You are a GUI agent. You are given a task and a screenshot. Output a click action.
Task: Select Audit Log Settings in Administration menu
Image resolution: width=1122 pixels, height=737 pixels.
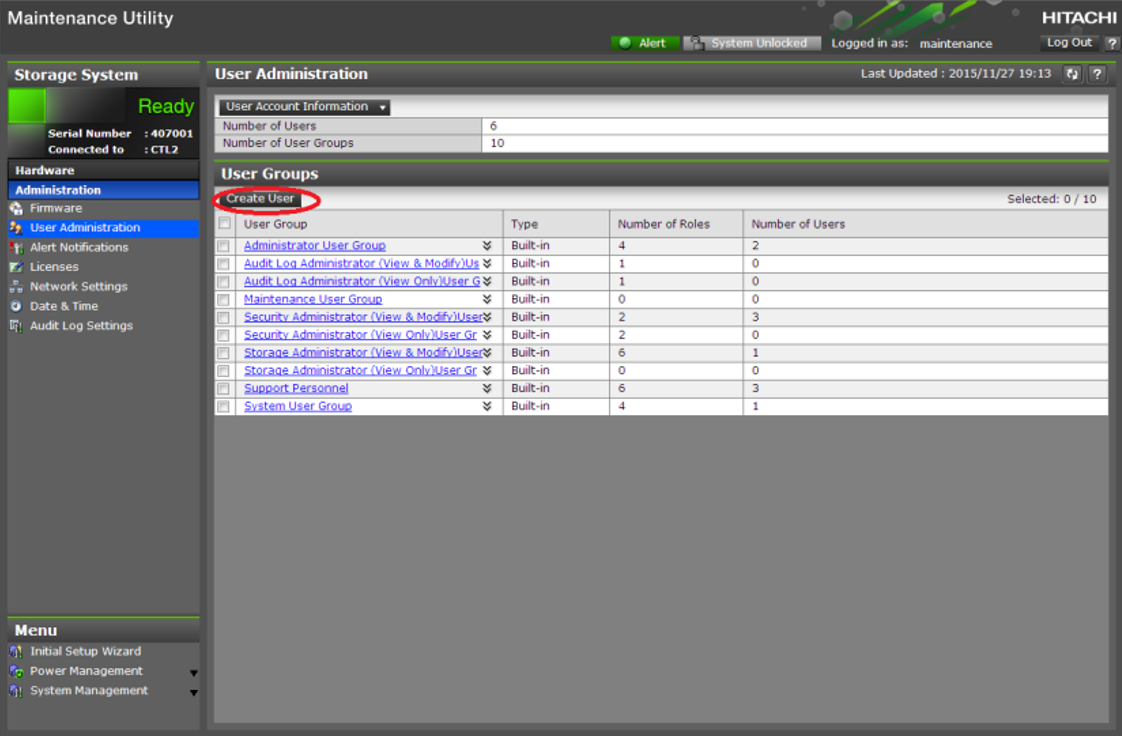81,326
